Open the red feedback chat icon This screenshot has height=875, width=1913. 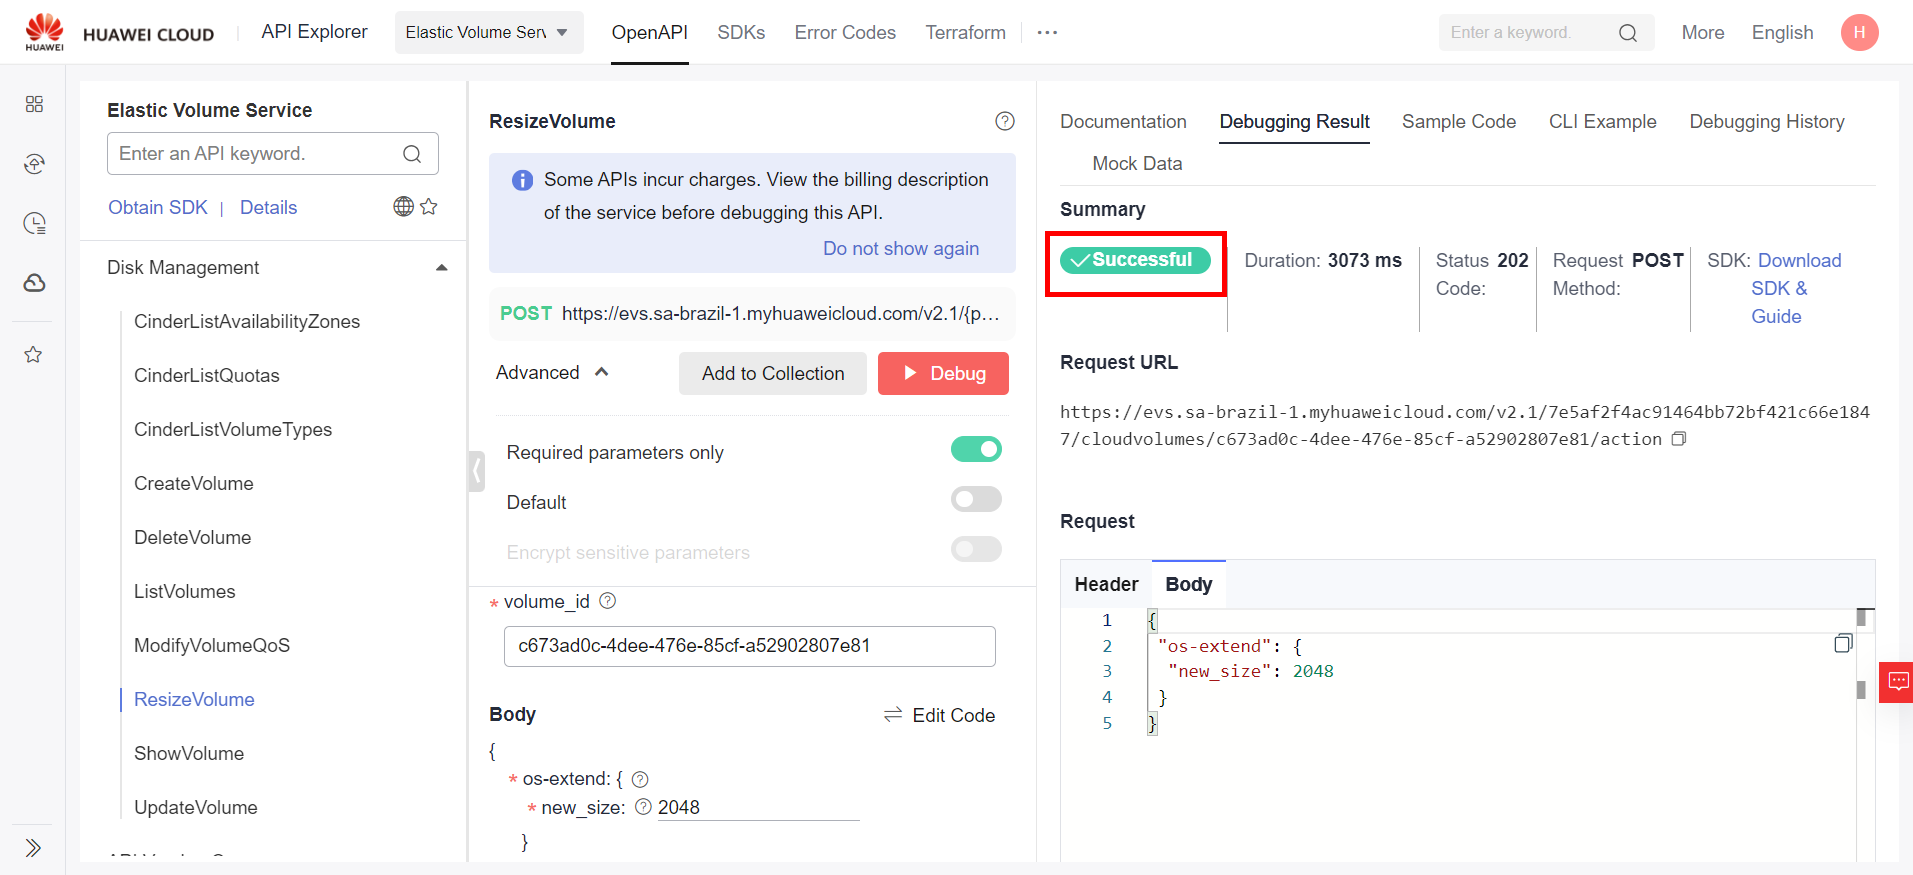click(1897, 682)
